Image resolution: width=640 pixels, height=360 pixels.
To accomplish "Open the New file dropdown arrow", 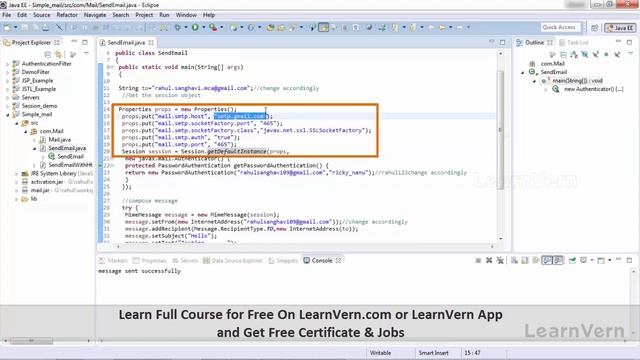I will coord(16,27).
